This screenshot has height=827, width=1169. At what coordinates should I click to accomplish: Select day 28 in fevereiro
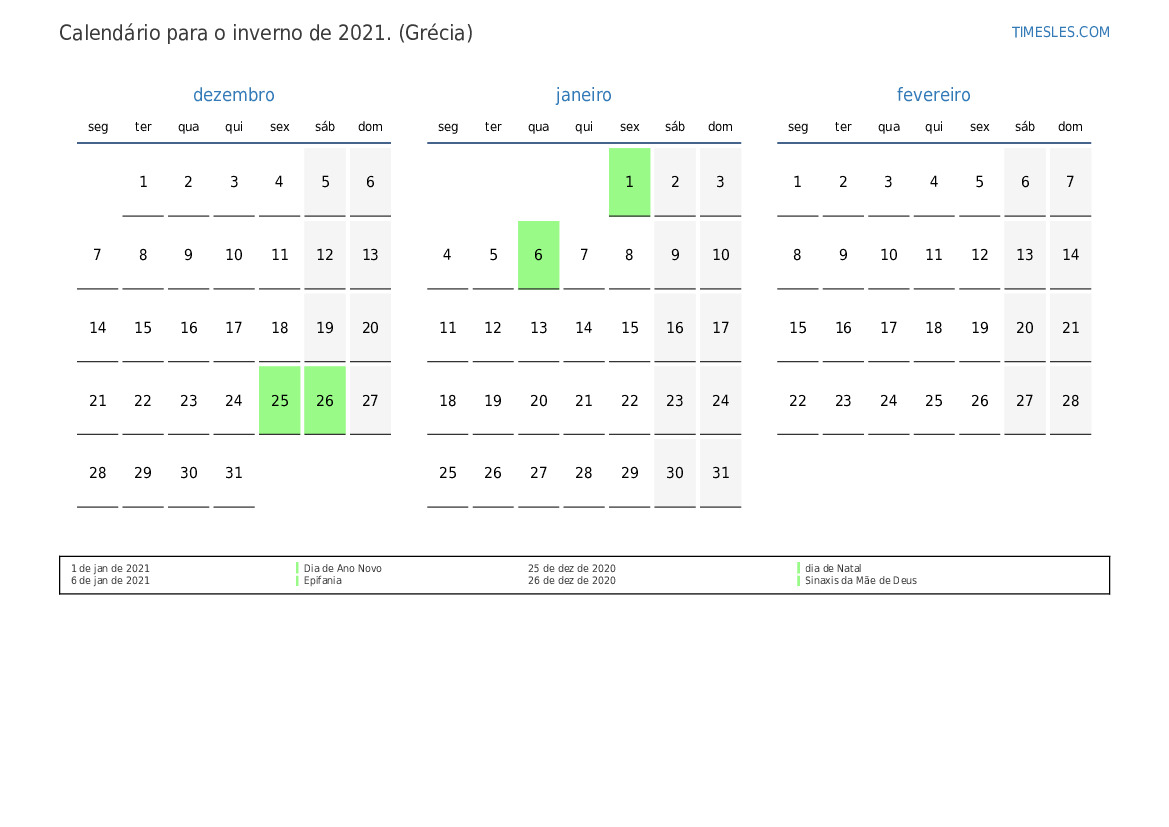1071,400
